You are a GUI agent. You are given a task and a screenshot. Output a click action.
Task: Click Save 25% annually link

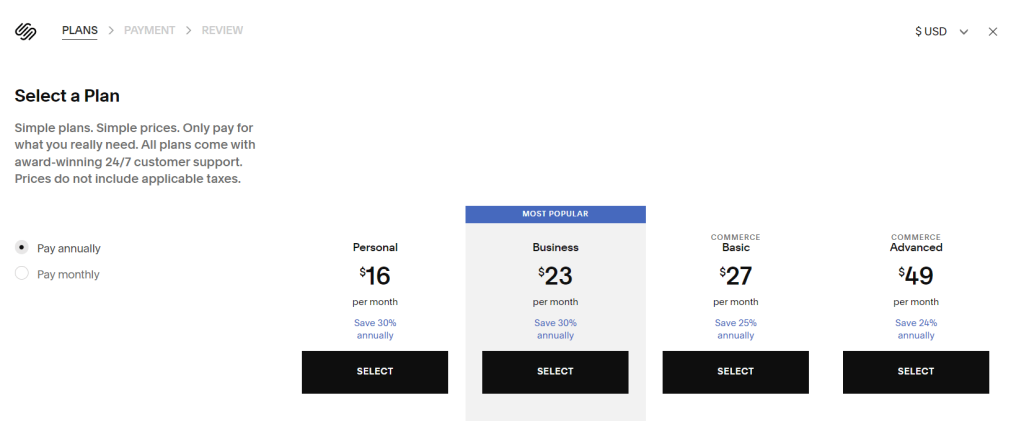735,329
